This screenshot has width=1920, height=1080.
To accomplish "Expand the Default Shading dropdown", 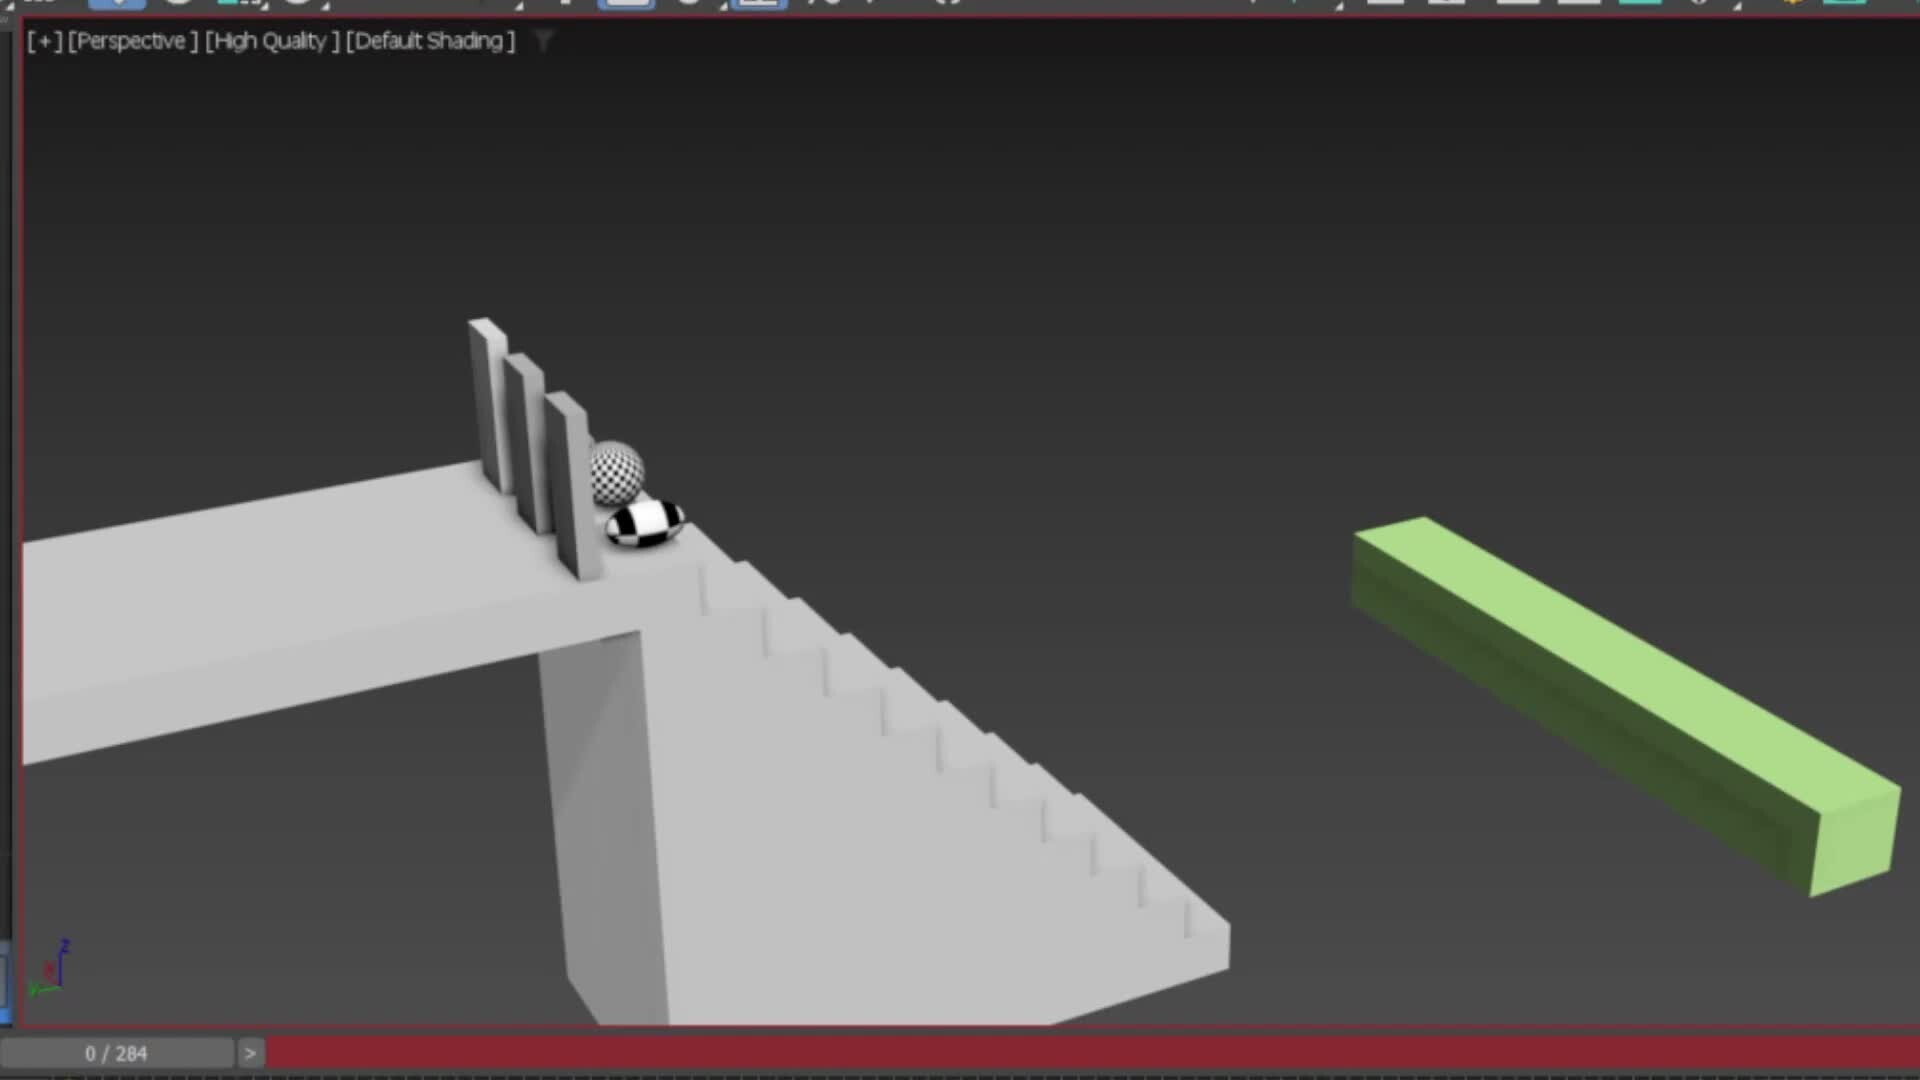I will (x=430, y=41).
